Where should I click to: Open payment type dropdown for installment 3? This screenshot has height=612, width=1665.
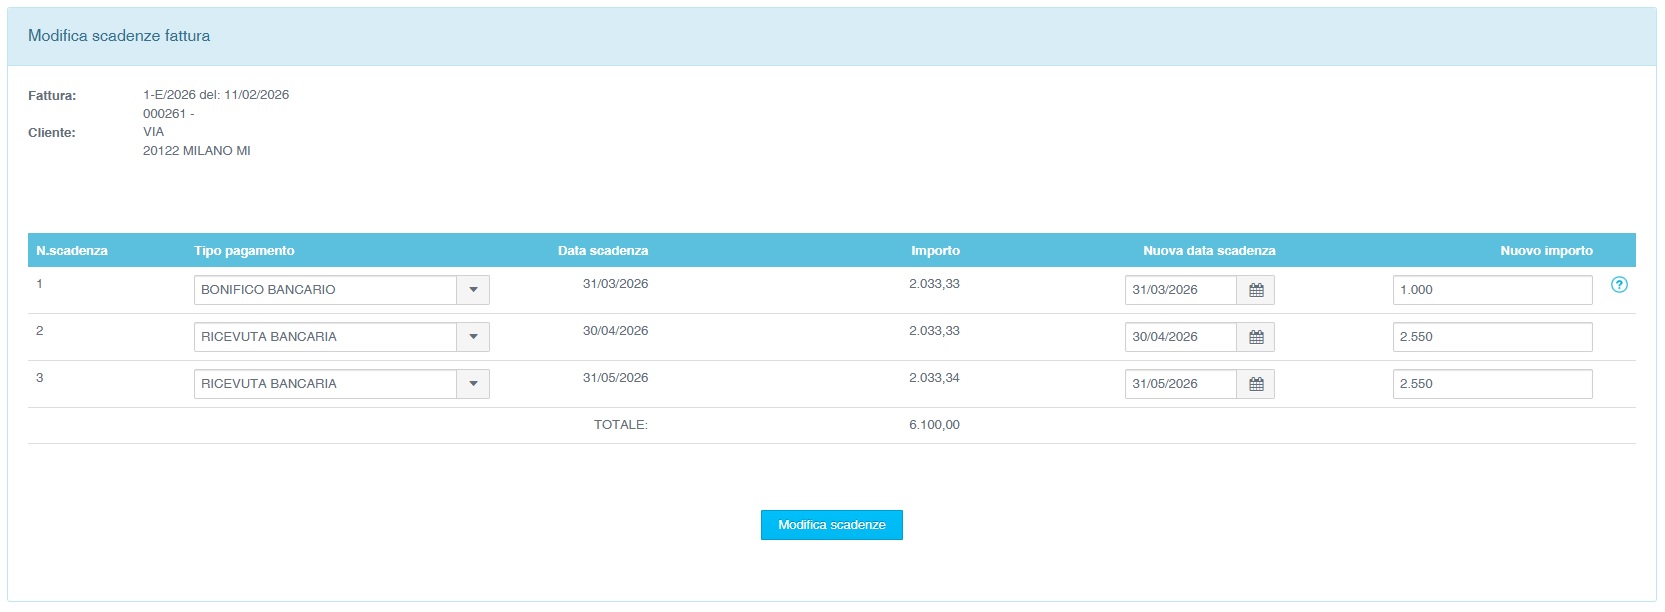click(x=473, y=384)
